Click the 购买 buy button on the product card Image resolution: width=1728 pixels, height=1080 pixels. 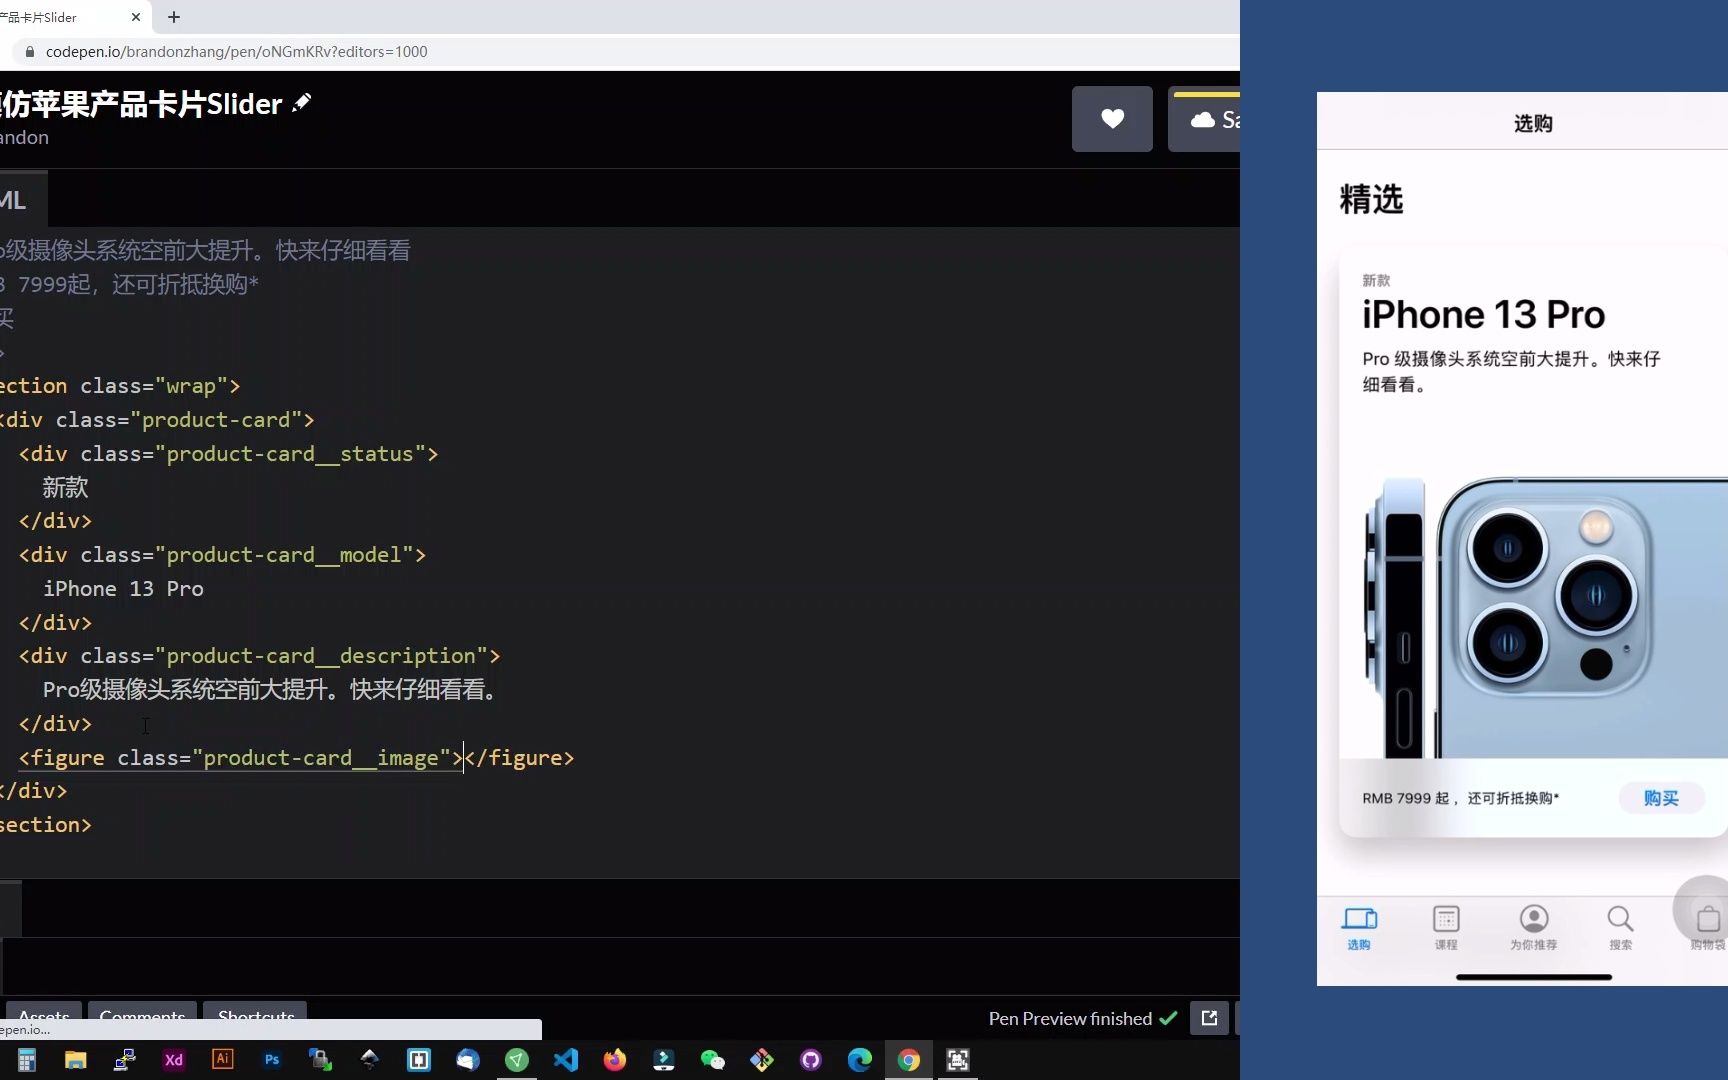pyautogui.click(x=1661, y=798)
